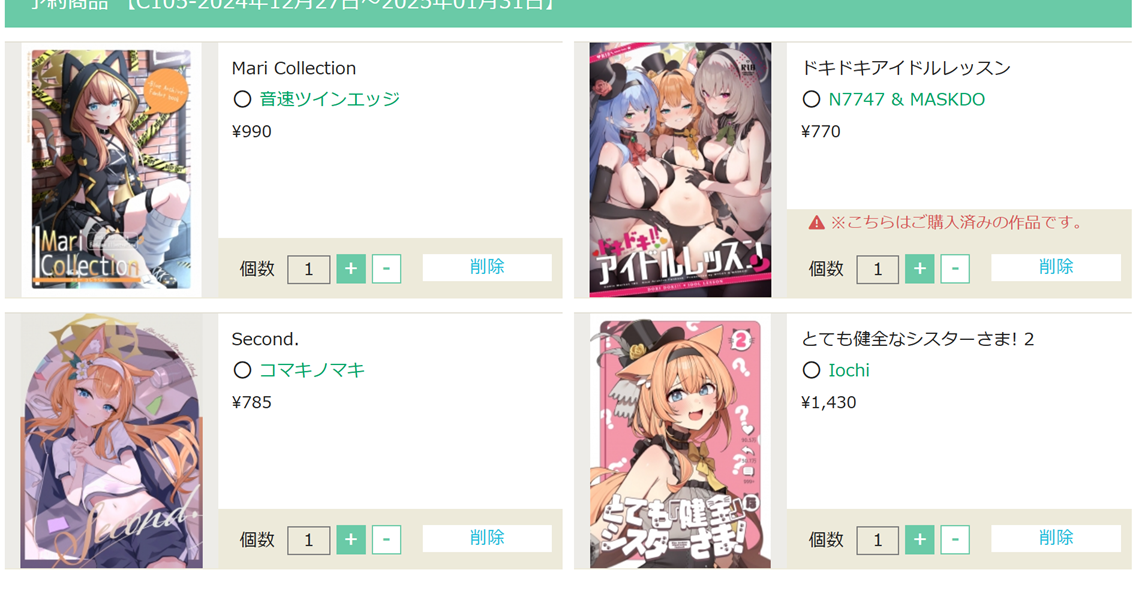This screenshot has width=1145, height=597.
Task: Open circle link 音速ツインエッジ
Action: [x=330, y=99]
